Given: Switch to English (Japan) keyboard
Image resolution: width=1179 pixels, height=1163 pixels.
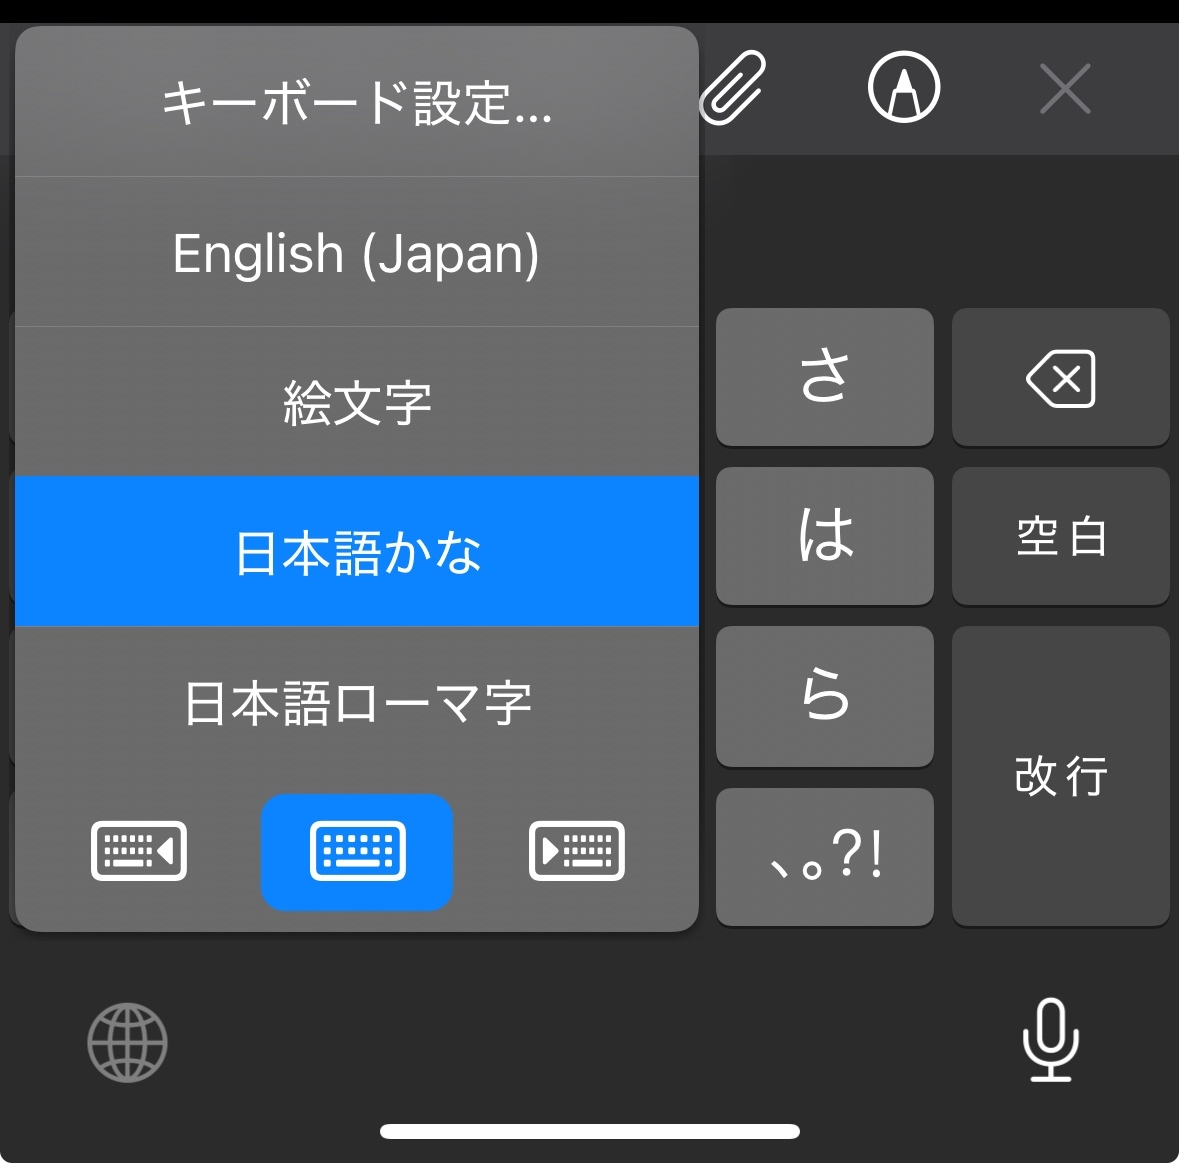Looking at the screenshot, I should pyautogui.click(x=357, y=253).
